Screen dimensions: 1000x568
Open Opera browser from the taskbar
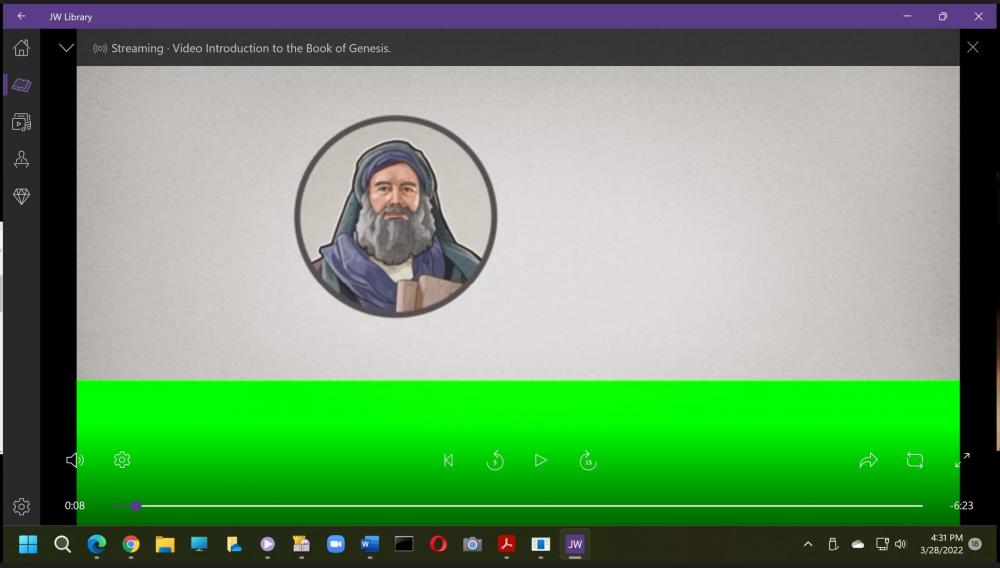(x=438, y=544)
